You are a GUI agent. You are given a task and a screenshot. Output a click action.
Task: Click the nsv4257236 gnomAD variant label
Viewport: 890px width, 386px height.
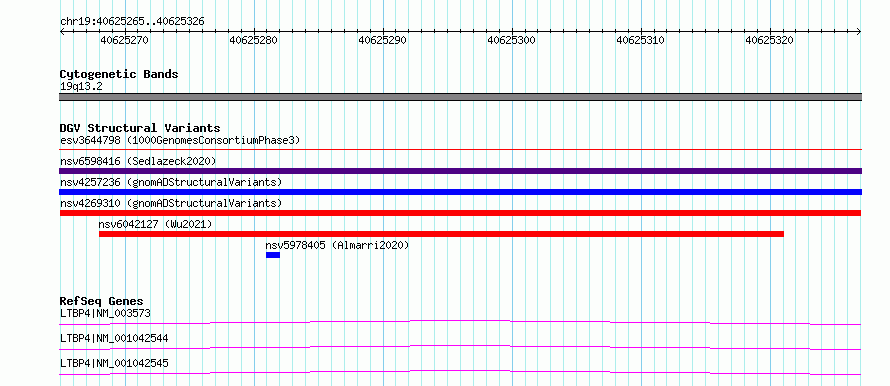[x=171, y=182]
